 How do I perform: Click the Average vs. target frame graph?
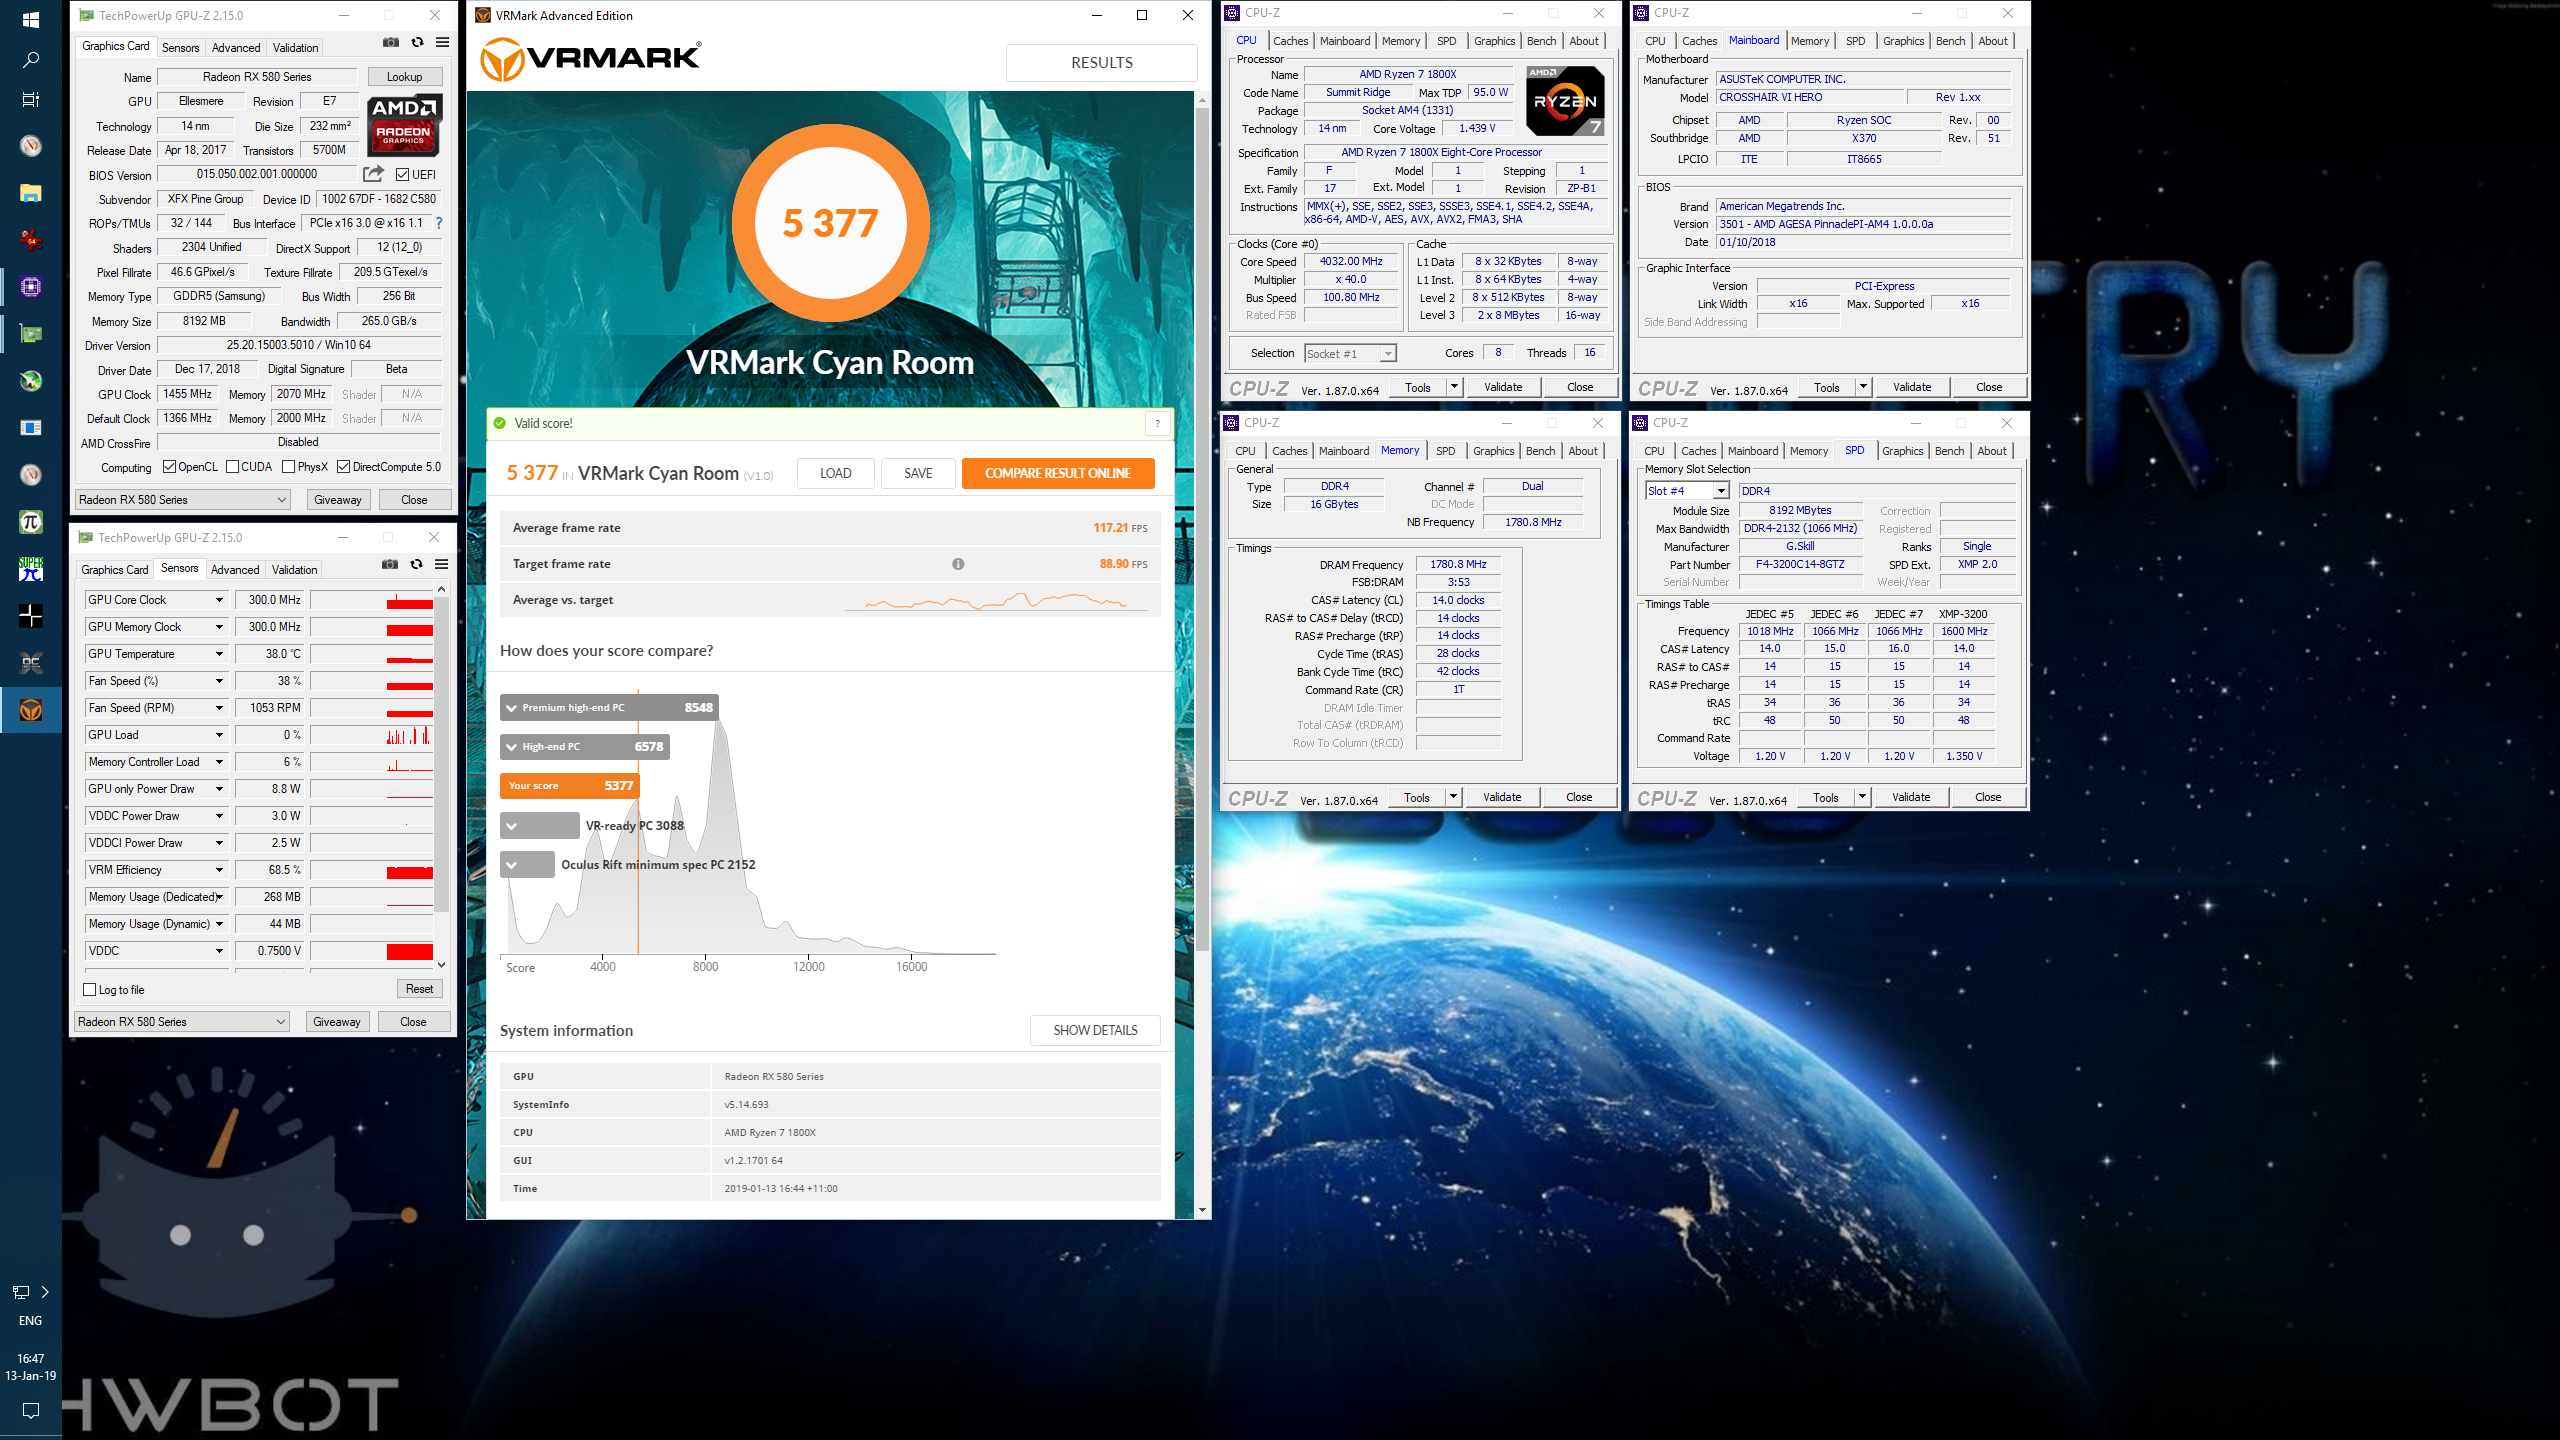tap(995, 600)
